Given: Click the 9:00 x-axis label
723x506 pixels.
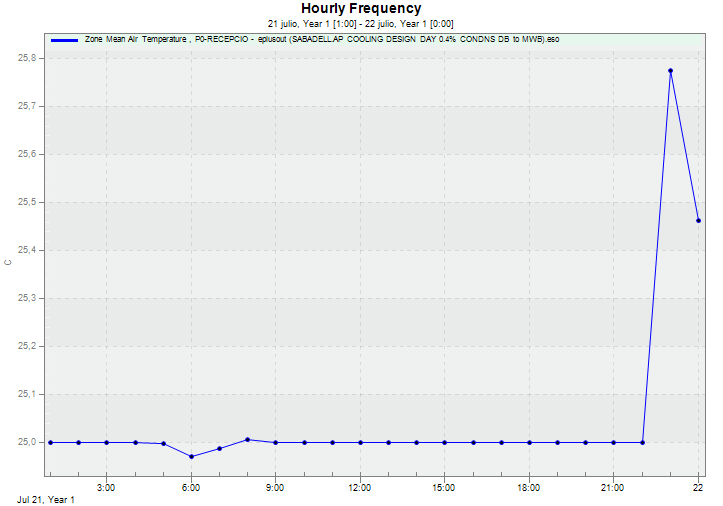Looking at the screenshot, I should click(275, 488).
